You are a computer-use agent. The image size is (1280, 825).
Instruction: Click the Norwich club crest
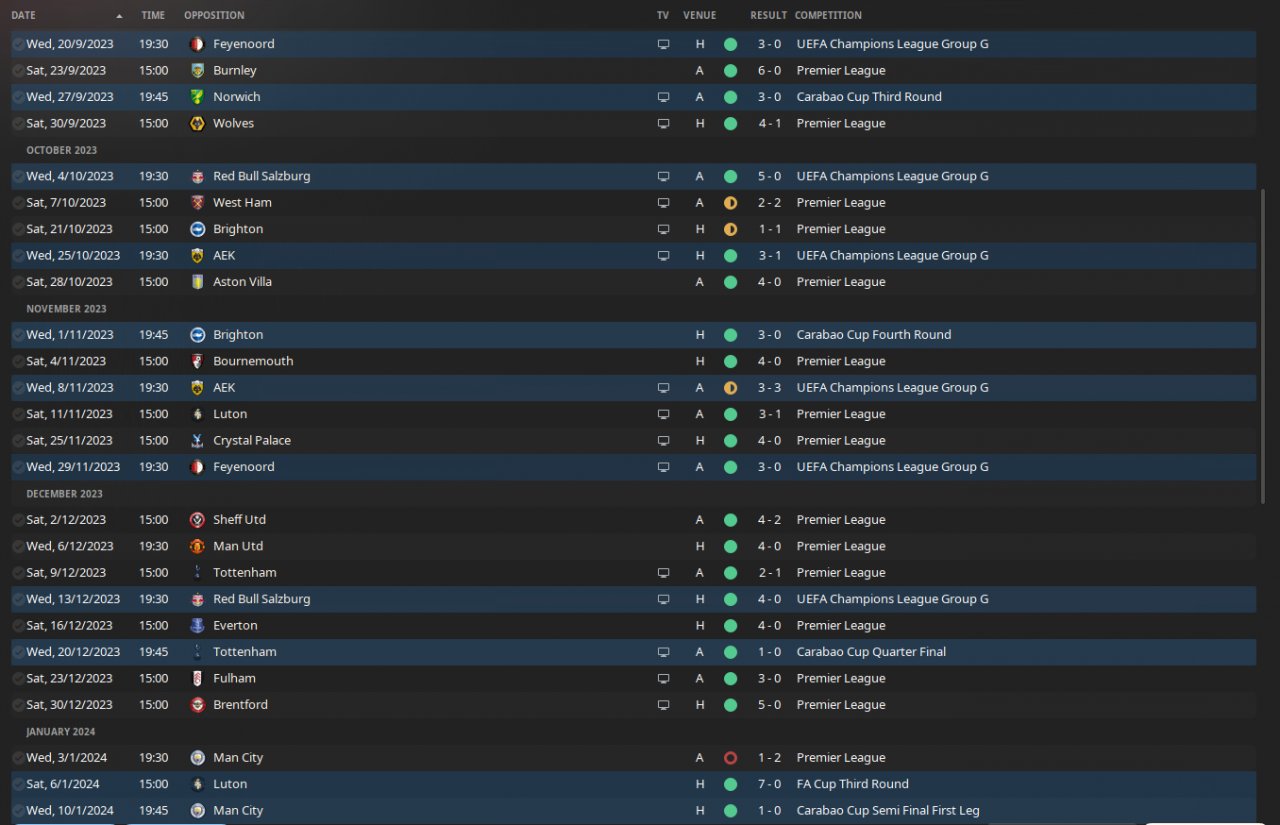click(197, 97)
